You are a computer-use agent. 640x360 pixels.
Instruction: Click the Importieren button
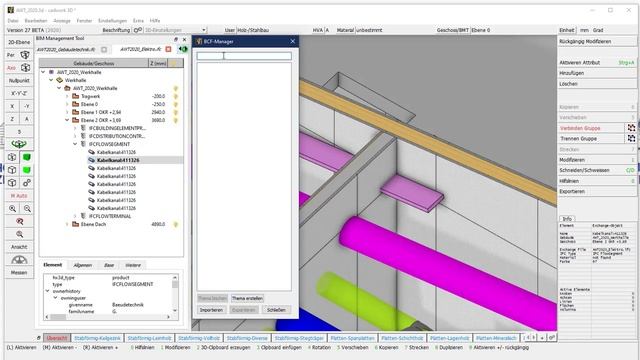(211, 310)
